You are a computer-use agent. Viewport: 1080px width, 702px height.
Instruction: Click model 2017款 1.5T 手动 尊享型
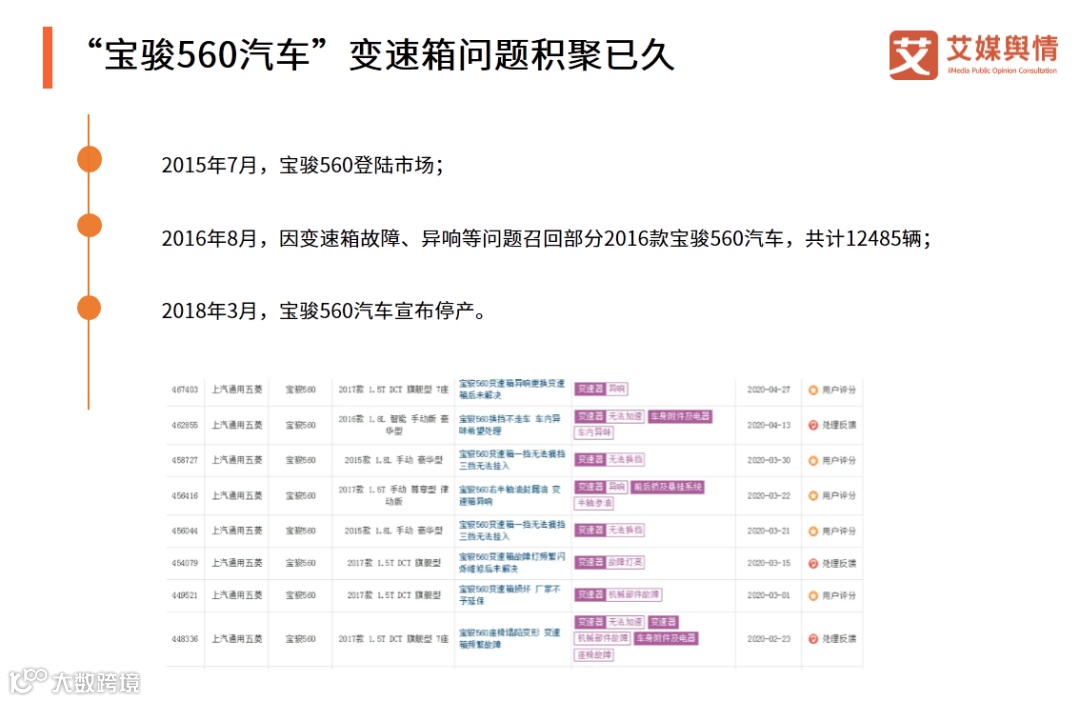(393, 495)
